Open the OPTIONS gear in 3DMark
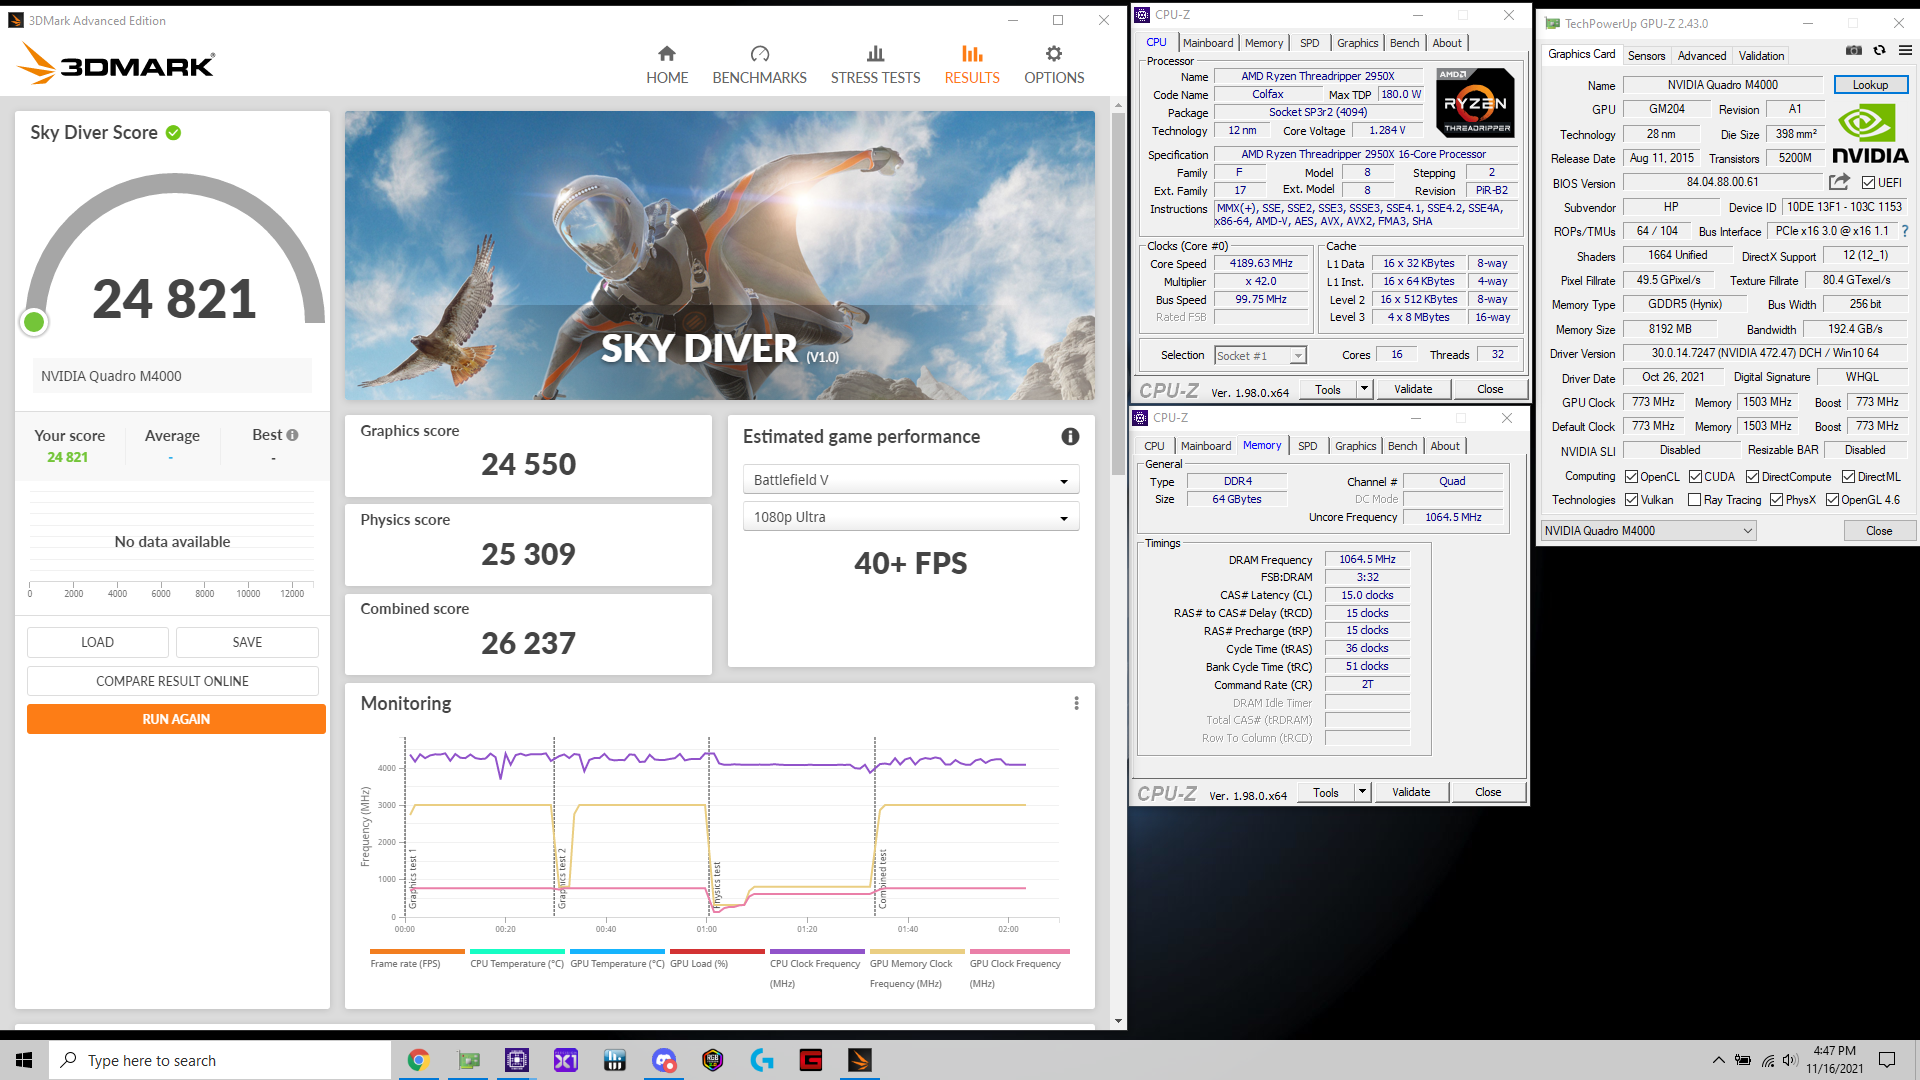 point(1054,65)
